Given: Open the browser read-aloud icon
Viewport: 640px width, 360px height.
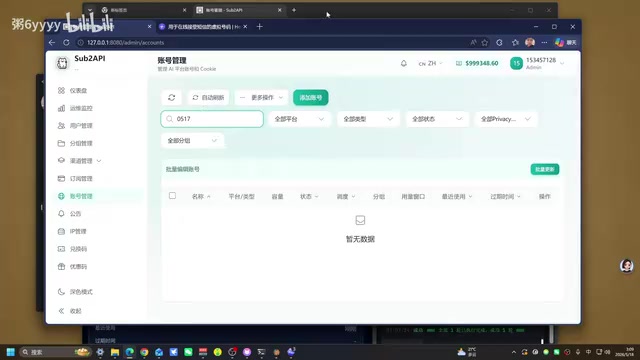Looking at the screenshot, I should [473, 42].
